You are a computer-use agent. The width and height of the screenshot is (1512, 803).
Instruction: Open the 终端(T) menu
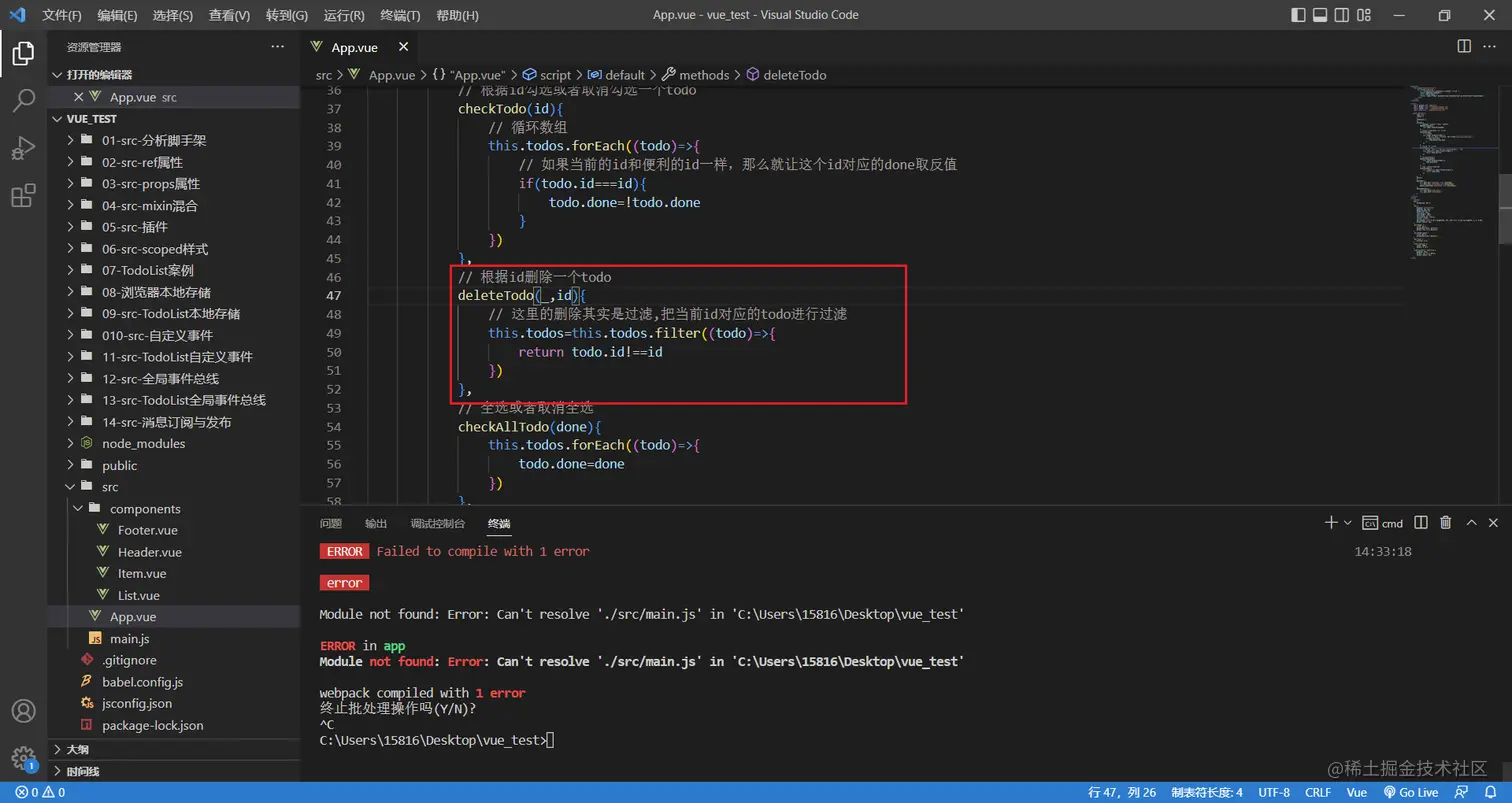[x=401, y=15]
